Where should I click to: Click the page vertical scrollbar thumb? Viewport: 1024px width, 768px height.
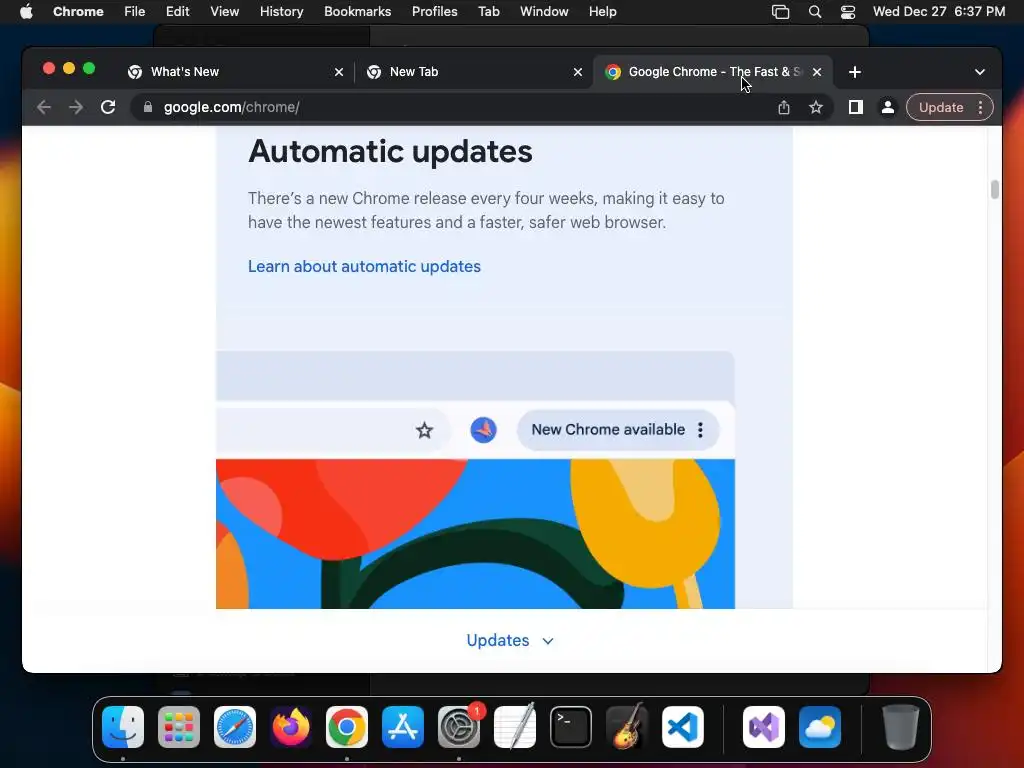tap(995, 189)
